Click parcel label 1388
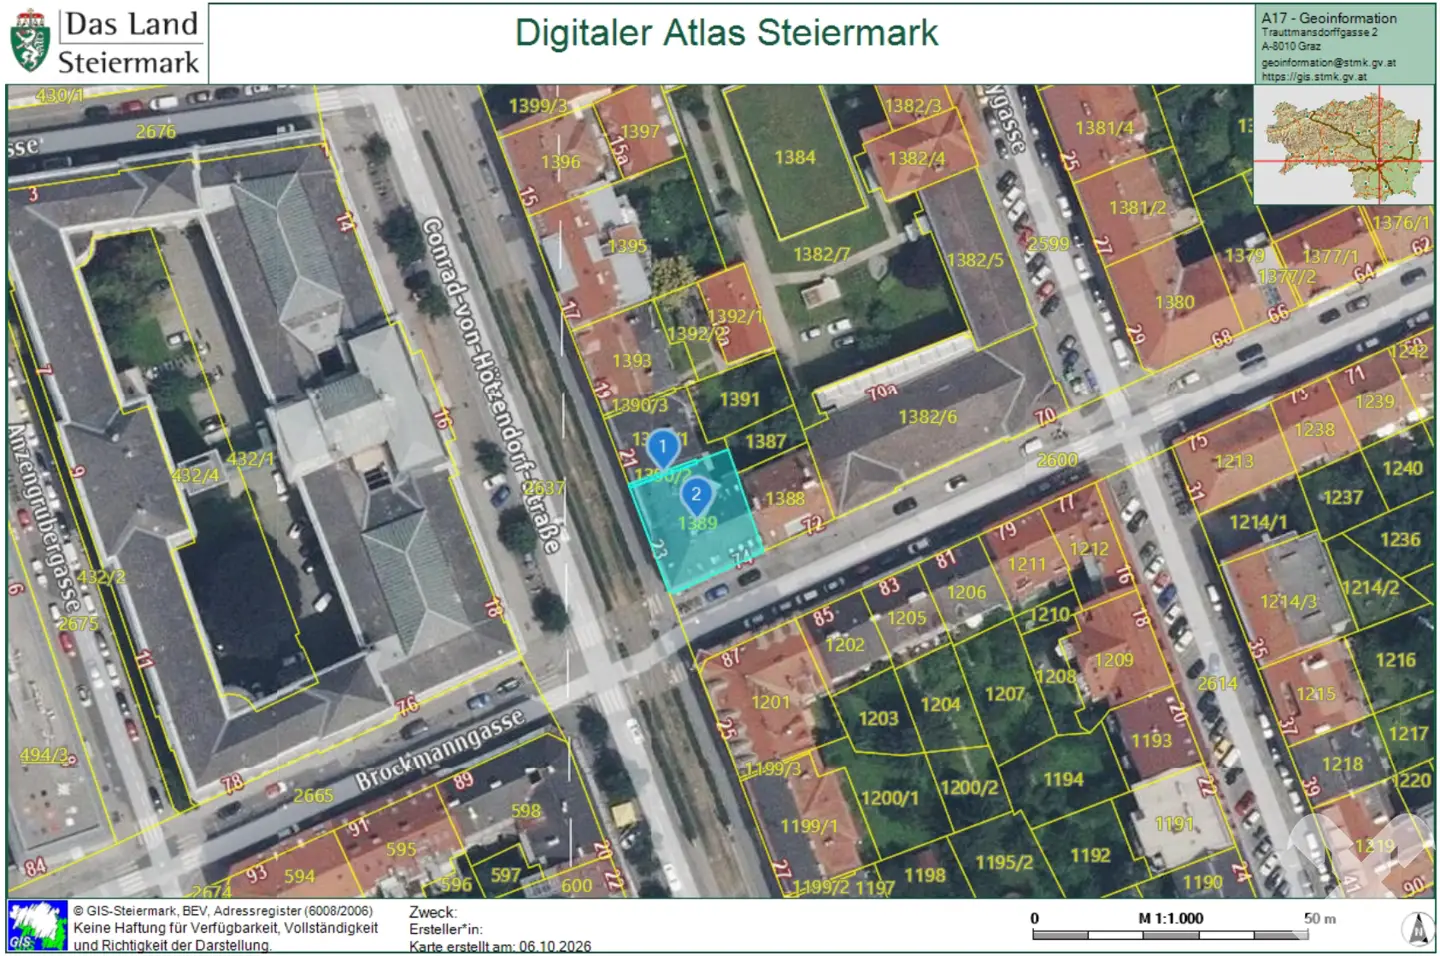This screenshot has width=1440, height=956. point(785,498)
